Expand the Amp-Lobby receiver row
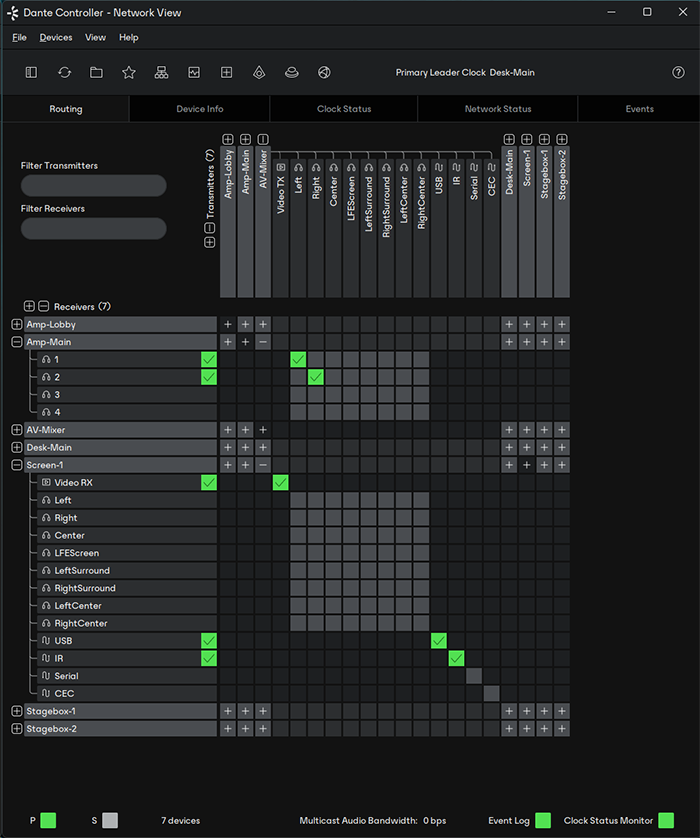The width and height of the screenshot is (700, 838). coord(17,324)
